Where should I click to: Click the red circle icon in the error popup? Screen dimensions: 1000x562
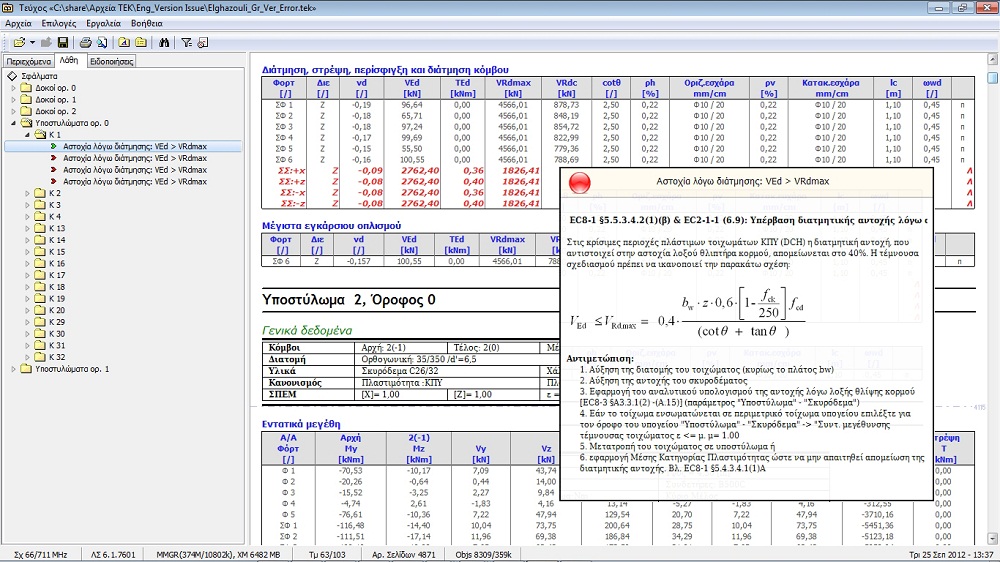point(579,182)
